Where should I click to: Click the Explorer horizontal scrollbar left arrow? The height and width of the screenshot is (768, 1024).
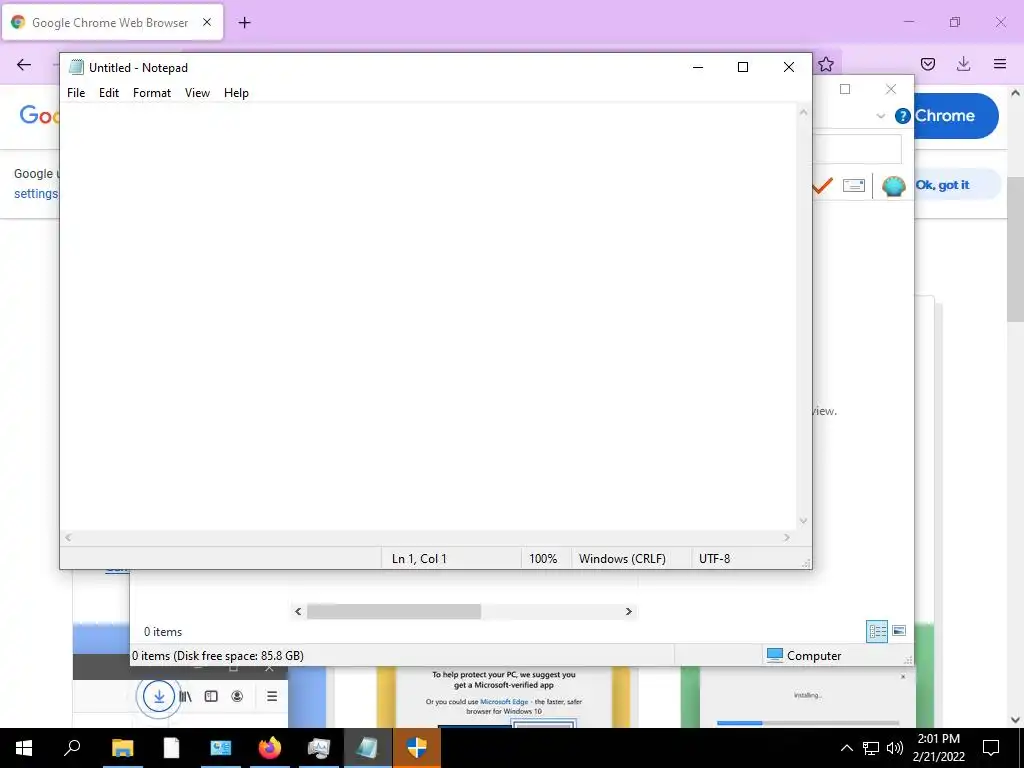pos(298,612)
